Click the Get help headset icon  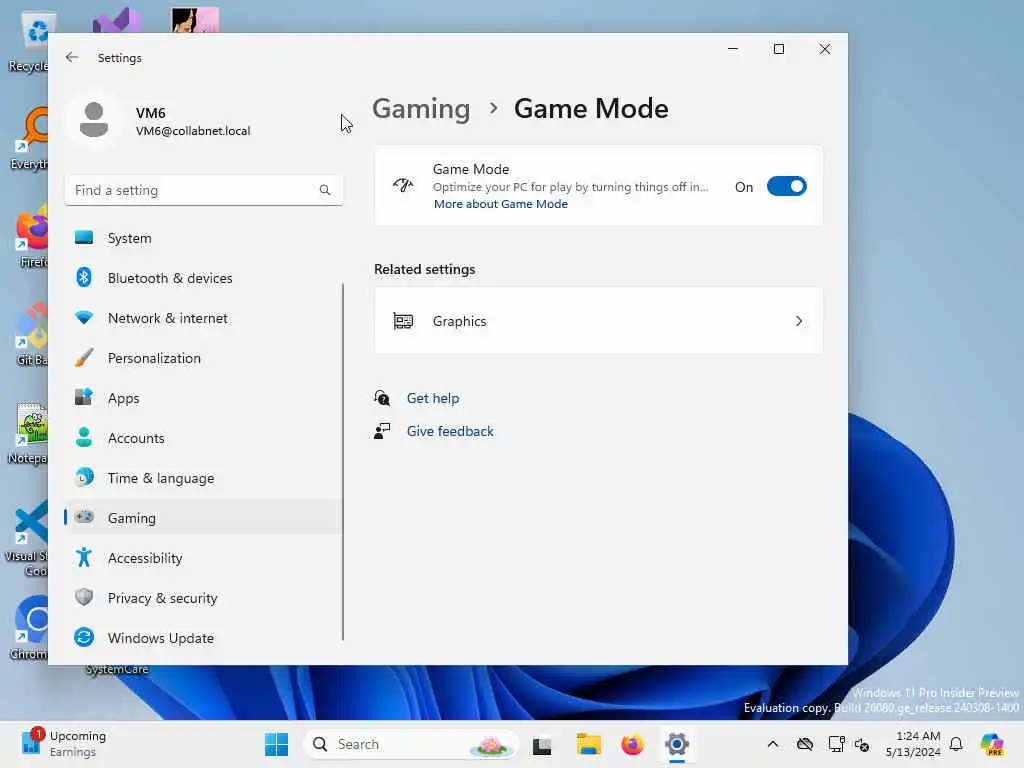click(382, 398)
